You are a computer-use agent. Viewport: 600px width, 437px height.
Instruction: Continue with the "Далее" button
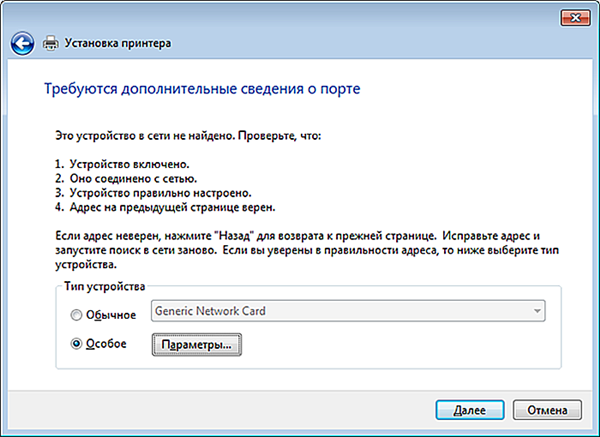470,410
